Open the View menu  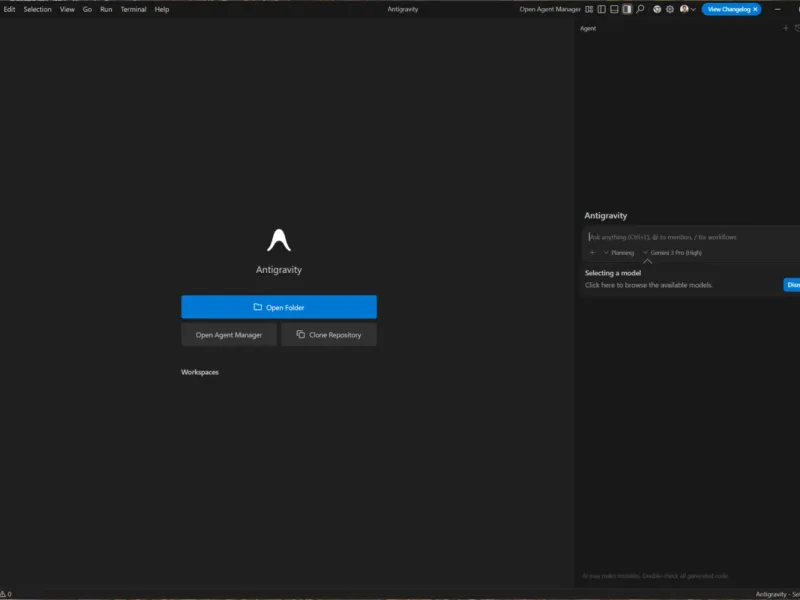click(x=67, y=9)
